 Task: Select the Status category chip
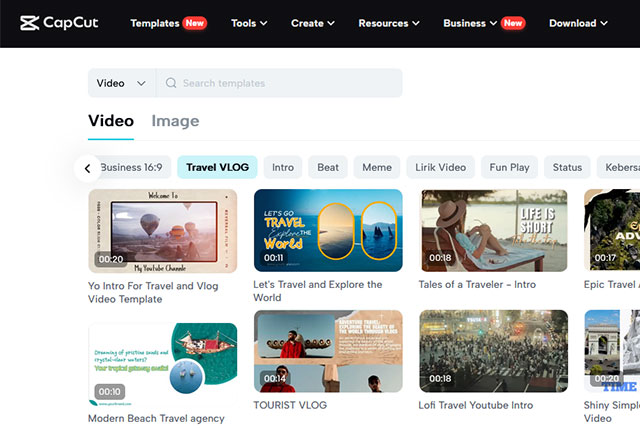[567, 167]
